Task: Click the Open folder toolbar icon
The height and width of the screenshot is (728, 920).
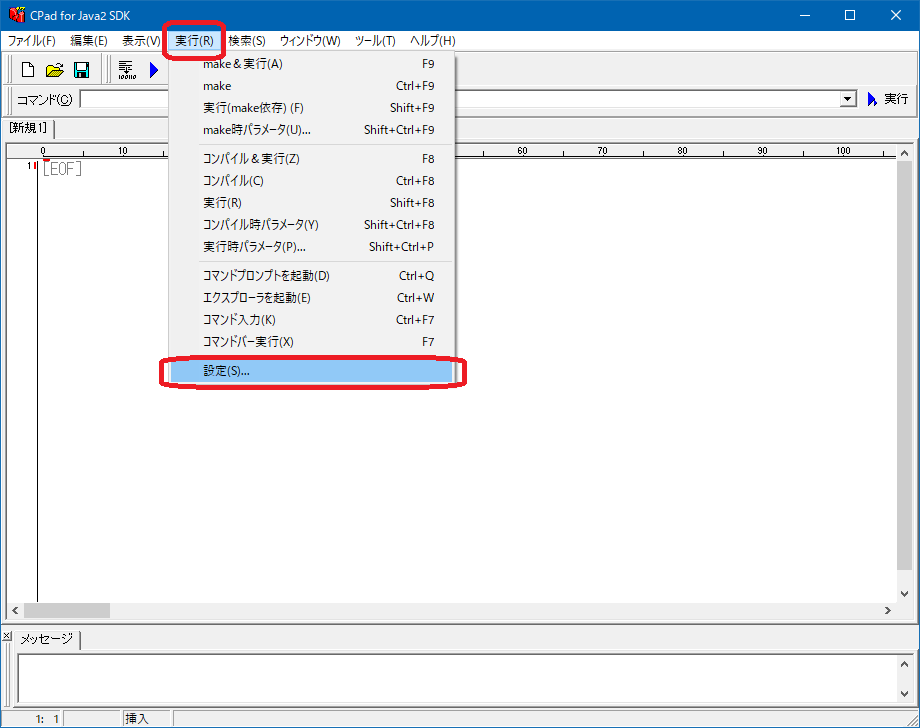Action: click(55, 70)
